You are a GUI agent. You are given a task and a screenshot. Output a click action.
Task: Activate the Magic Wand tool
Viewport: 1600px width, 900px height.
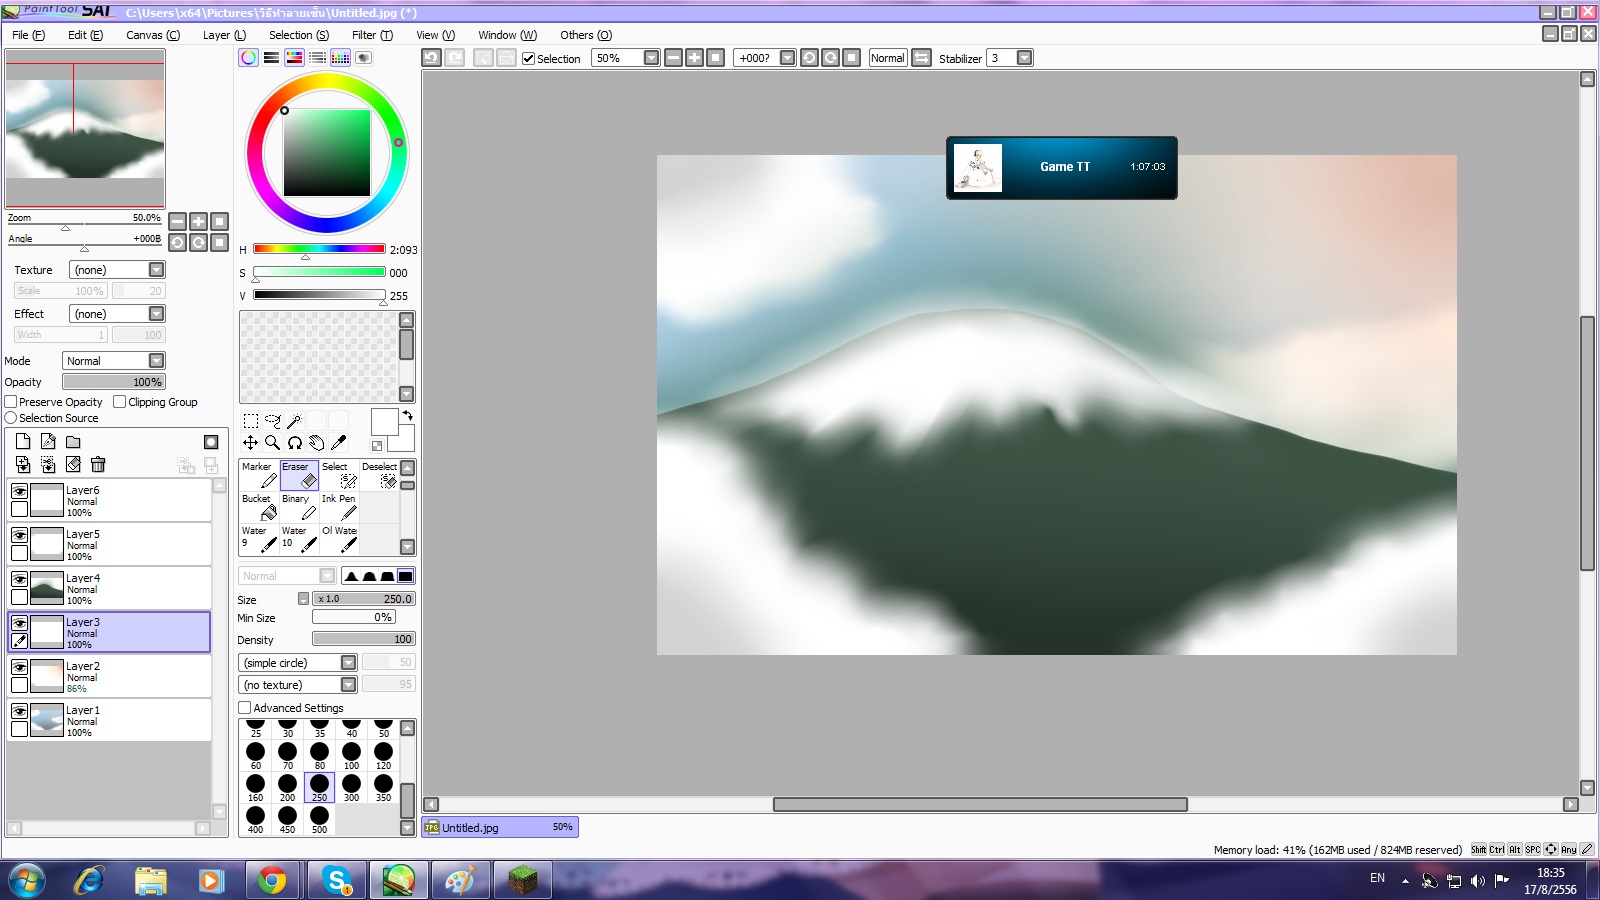[x=295, y=421]
